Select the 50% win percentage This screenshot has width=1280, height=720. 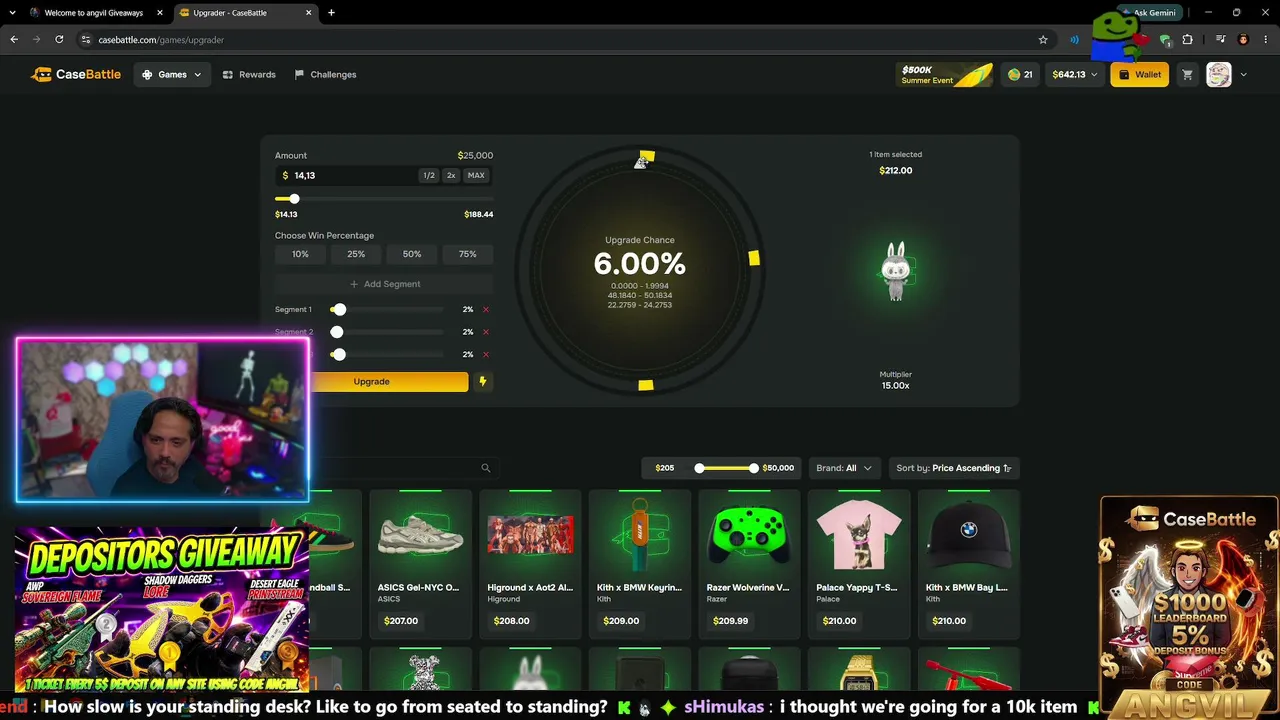point(412,254)
